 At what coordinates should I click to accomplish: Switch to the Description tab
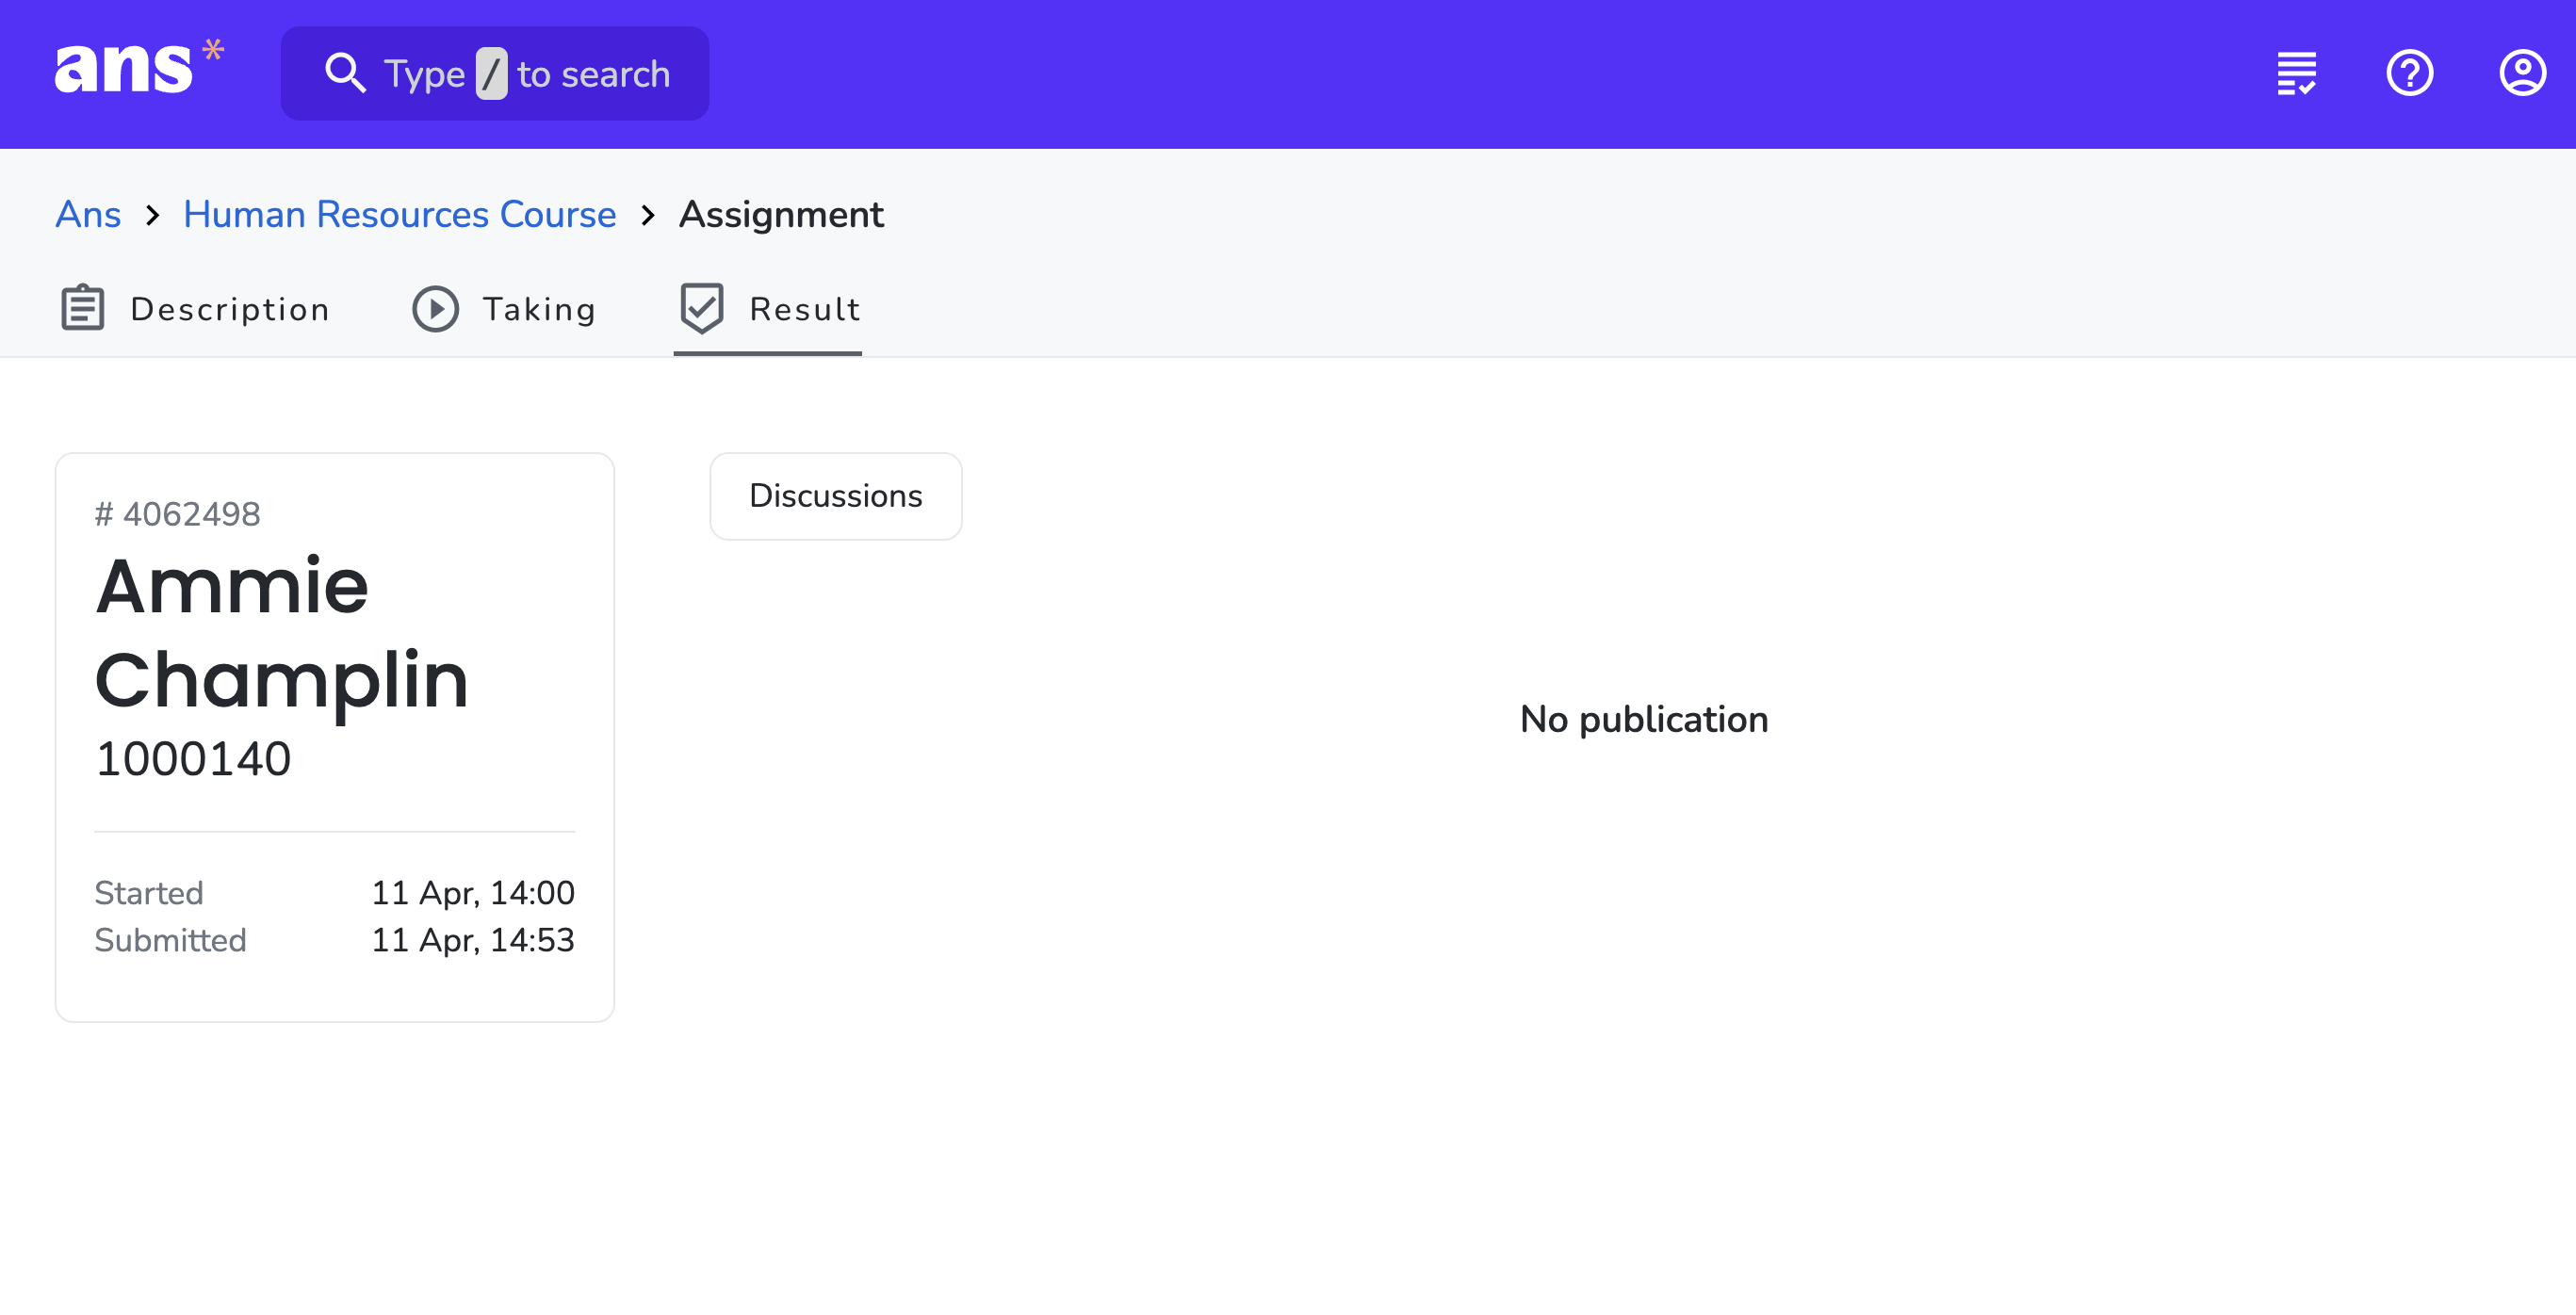(195, 309)
